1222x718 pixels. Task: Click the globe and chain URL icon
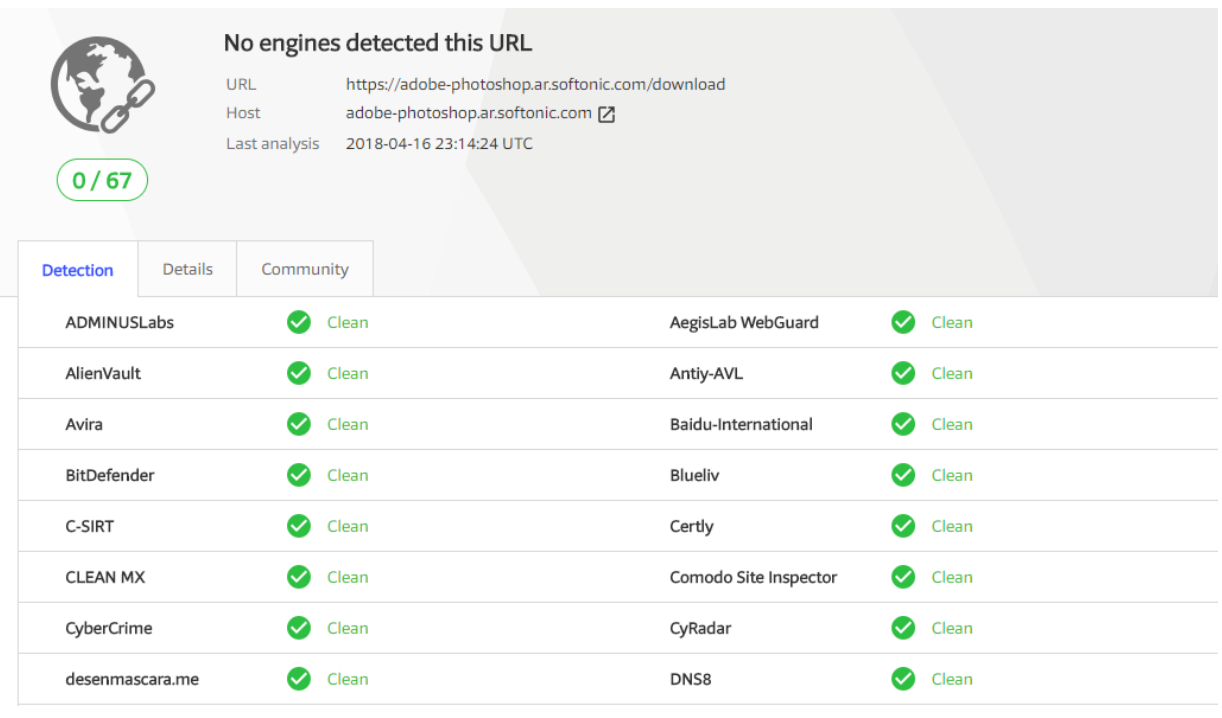pyautogui.click(x=102, y=85)
